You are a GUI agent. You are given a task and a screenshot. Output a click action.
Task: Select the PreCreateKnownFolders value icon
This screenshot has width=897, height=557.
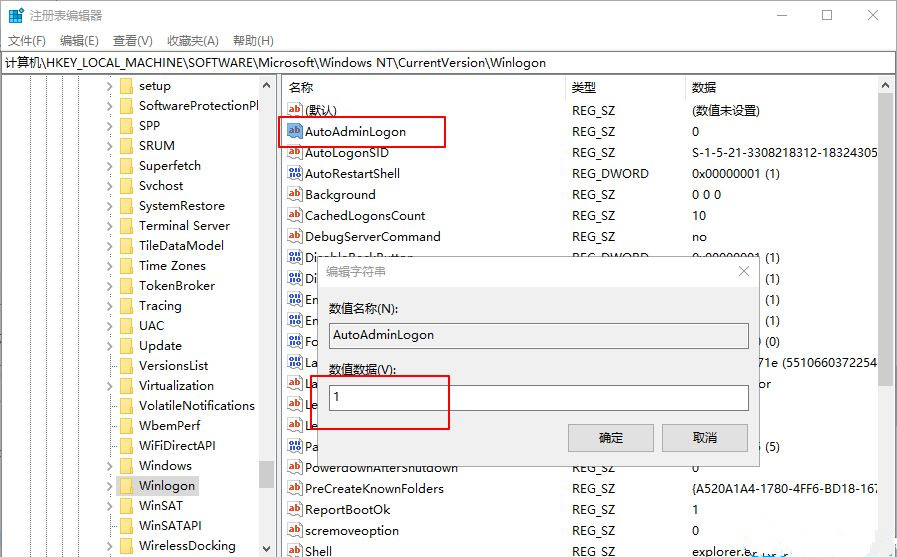[x=294, y=488]
